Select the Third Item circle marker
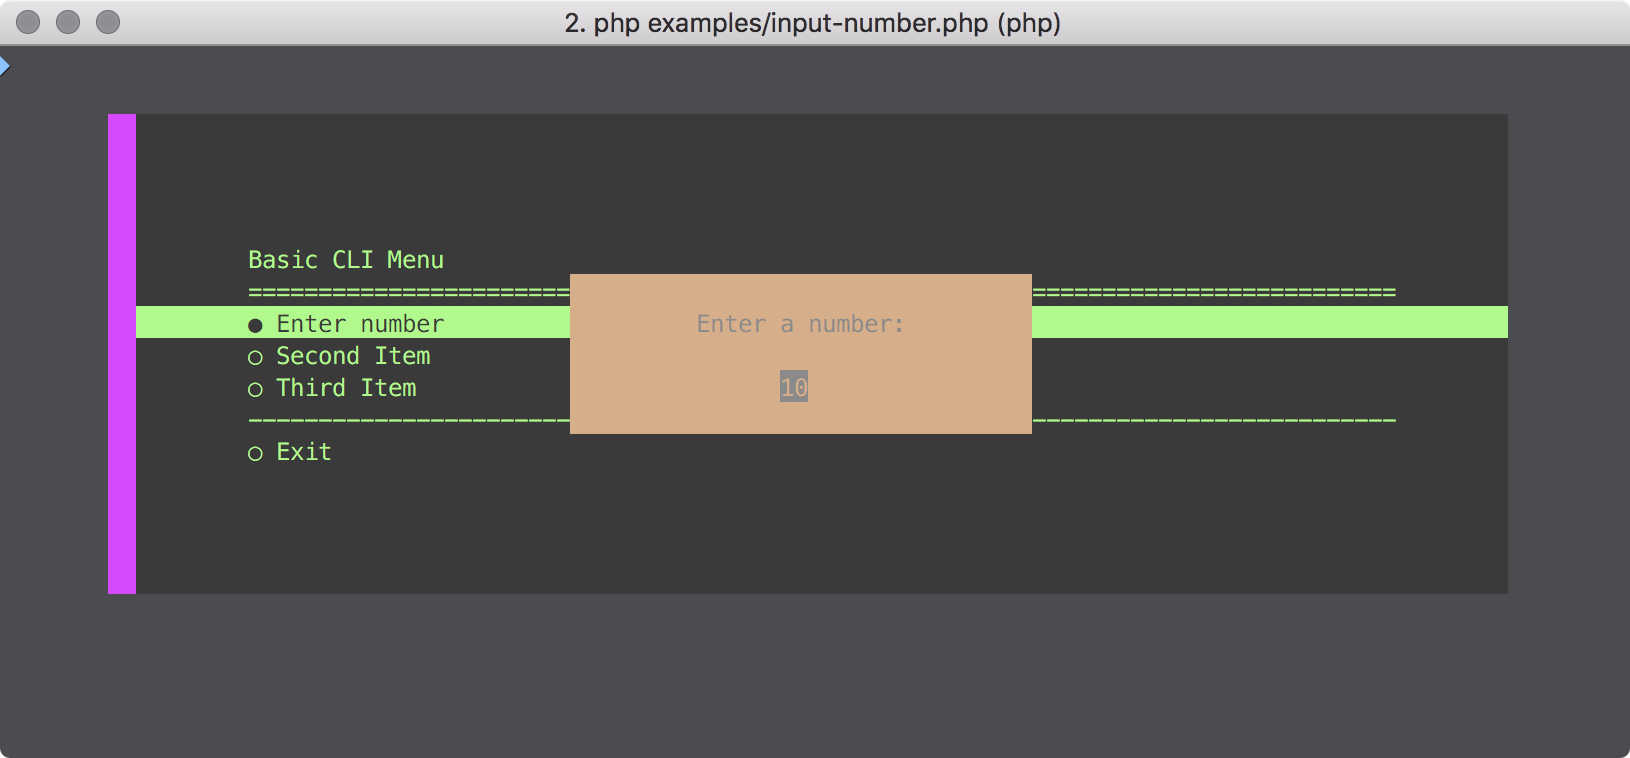 pyautogui.click(x=255, y=389)
